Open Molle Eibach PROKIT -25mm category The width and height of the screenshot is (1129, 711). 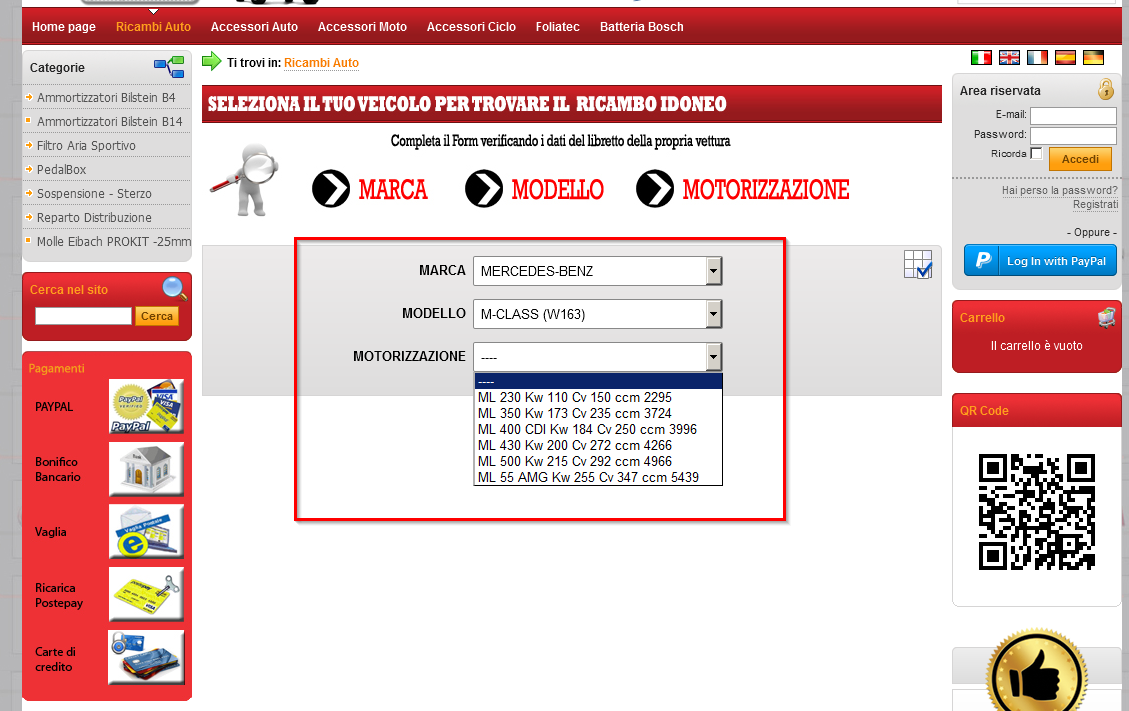pyautogui.click(x=114, y=241)
